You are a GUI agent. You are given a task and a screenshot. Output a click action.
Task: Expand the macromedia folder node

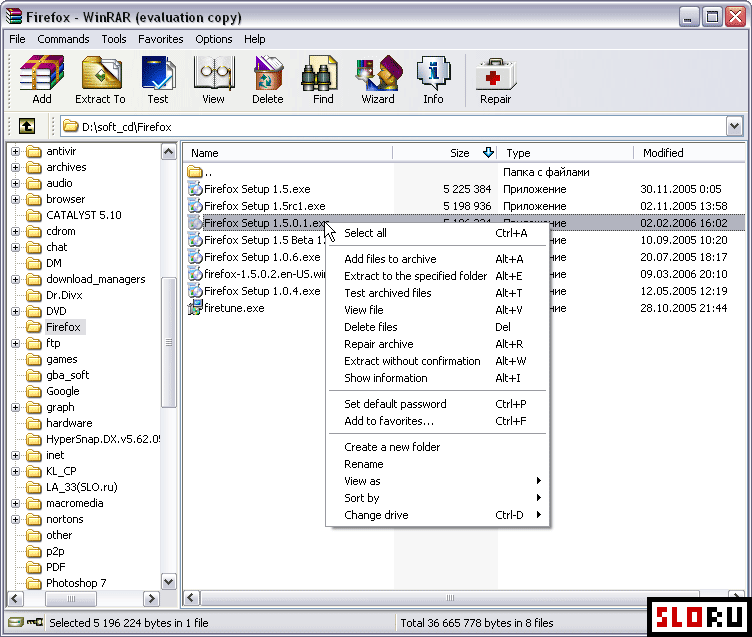(15, 503)
